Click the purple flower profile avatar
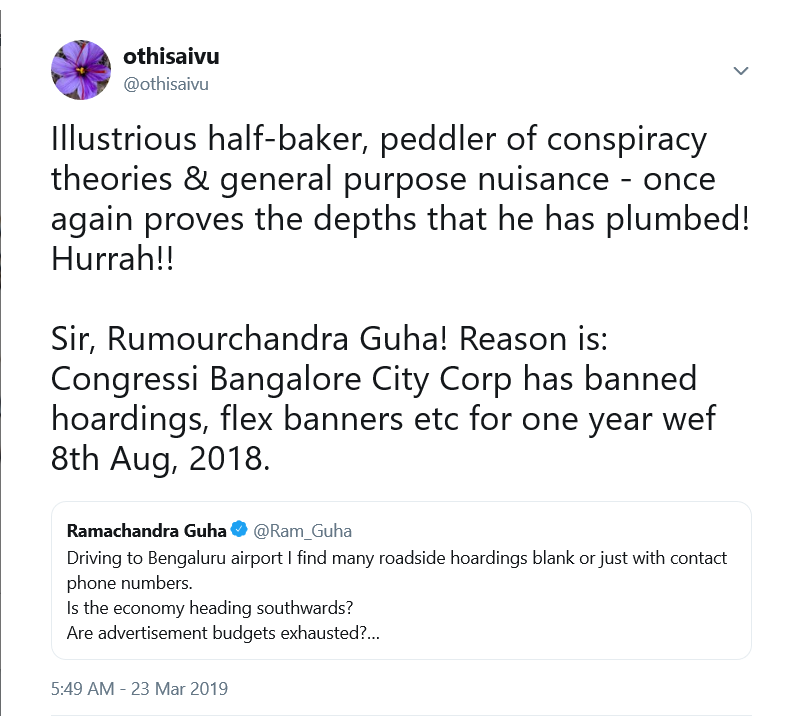The height and width of the screenshot is (716, 800). [81, 70]
